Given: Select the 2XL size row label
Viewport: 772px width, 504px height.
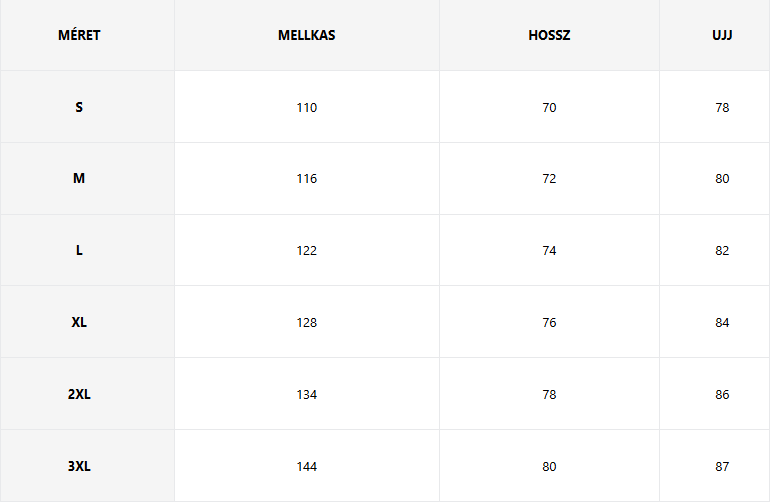Looking at the screenshot, I should point(79,395).
